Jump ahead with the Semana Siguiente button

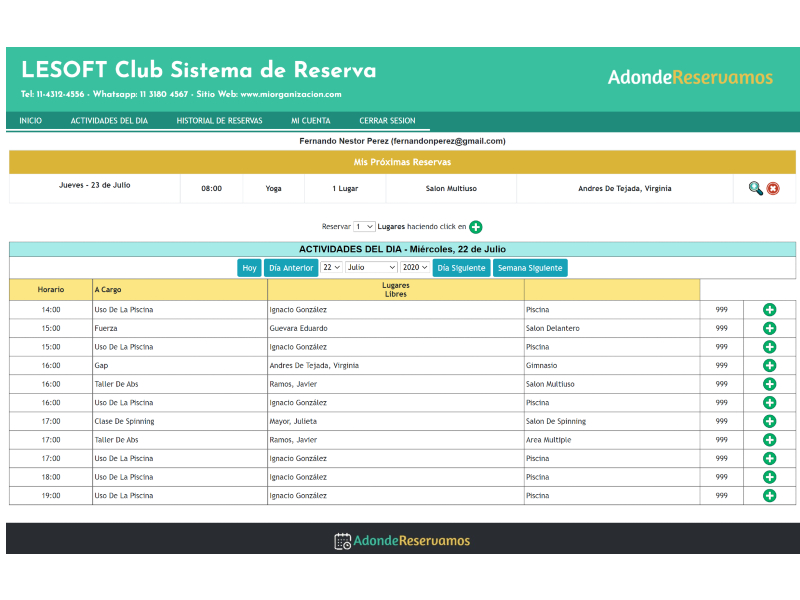(529, 268)
